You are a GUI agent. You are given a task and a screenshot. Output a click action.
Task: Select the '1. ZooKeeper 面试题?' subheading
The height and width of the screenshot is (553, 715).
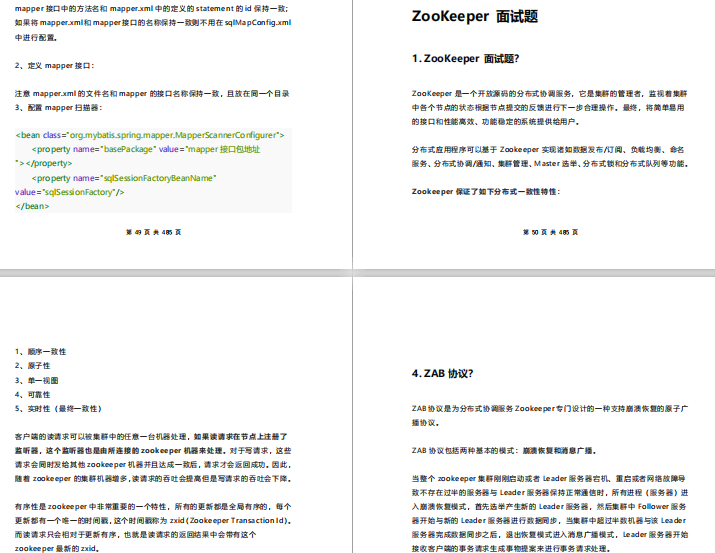click(x=465, y=58)
